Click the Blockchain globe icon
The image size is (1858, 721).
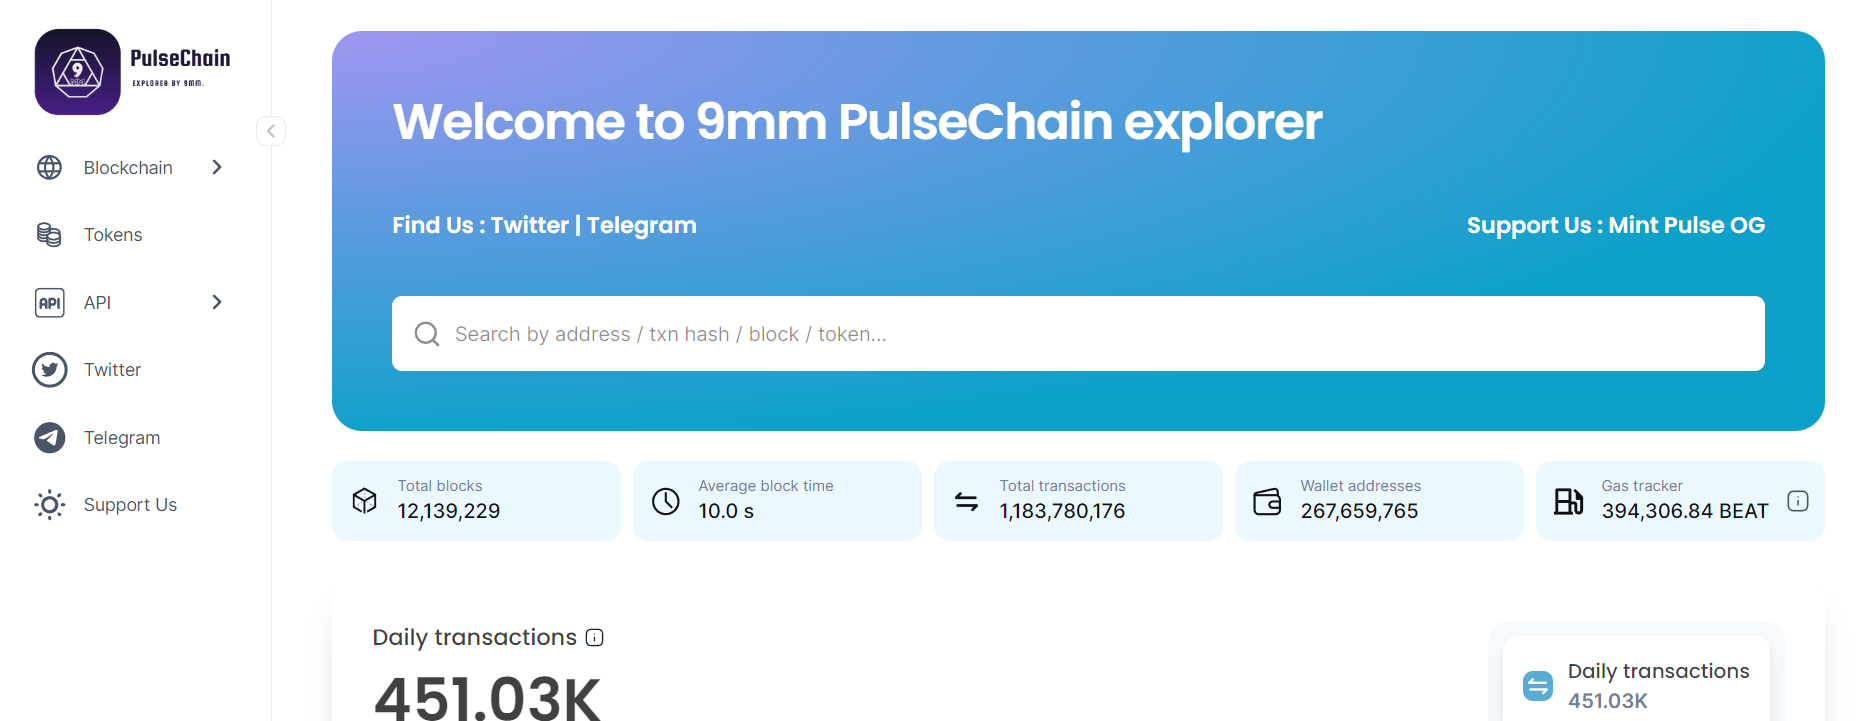tap(49, 167)
